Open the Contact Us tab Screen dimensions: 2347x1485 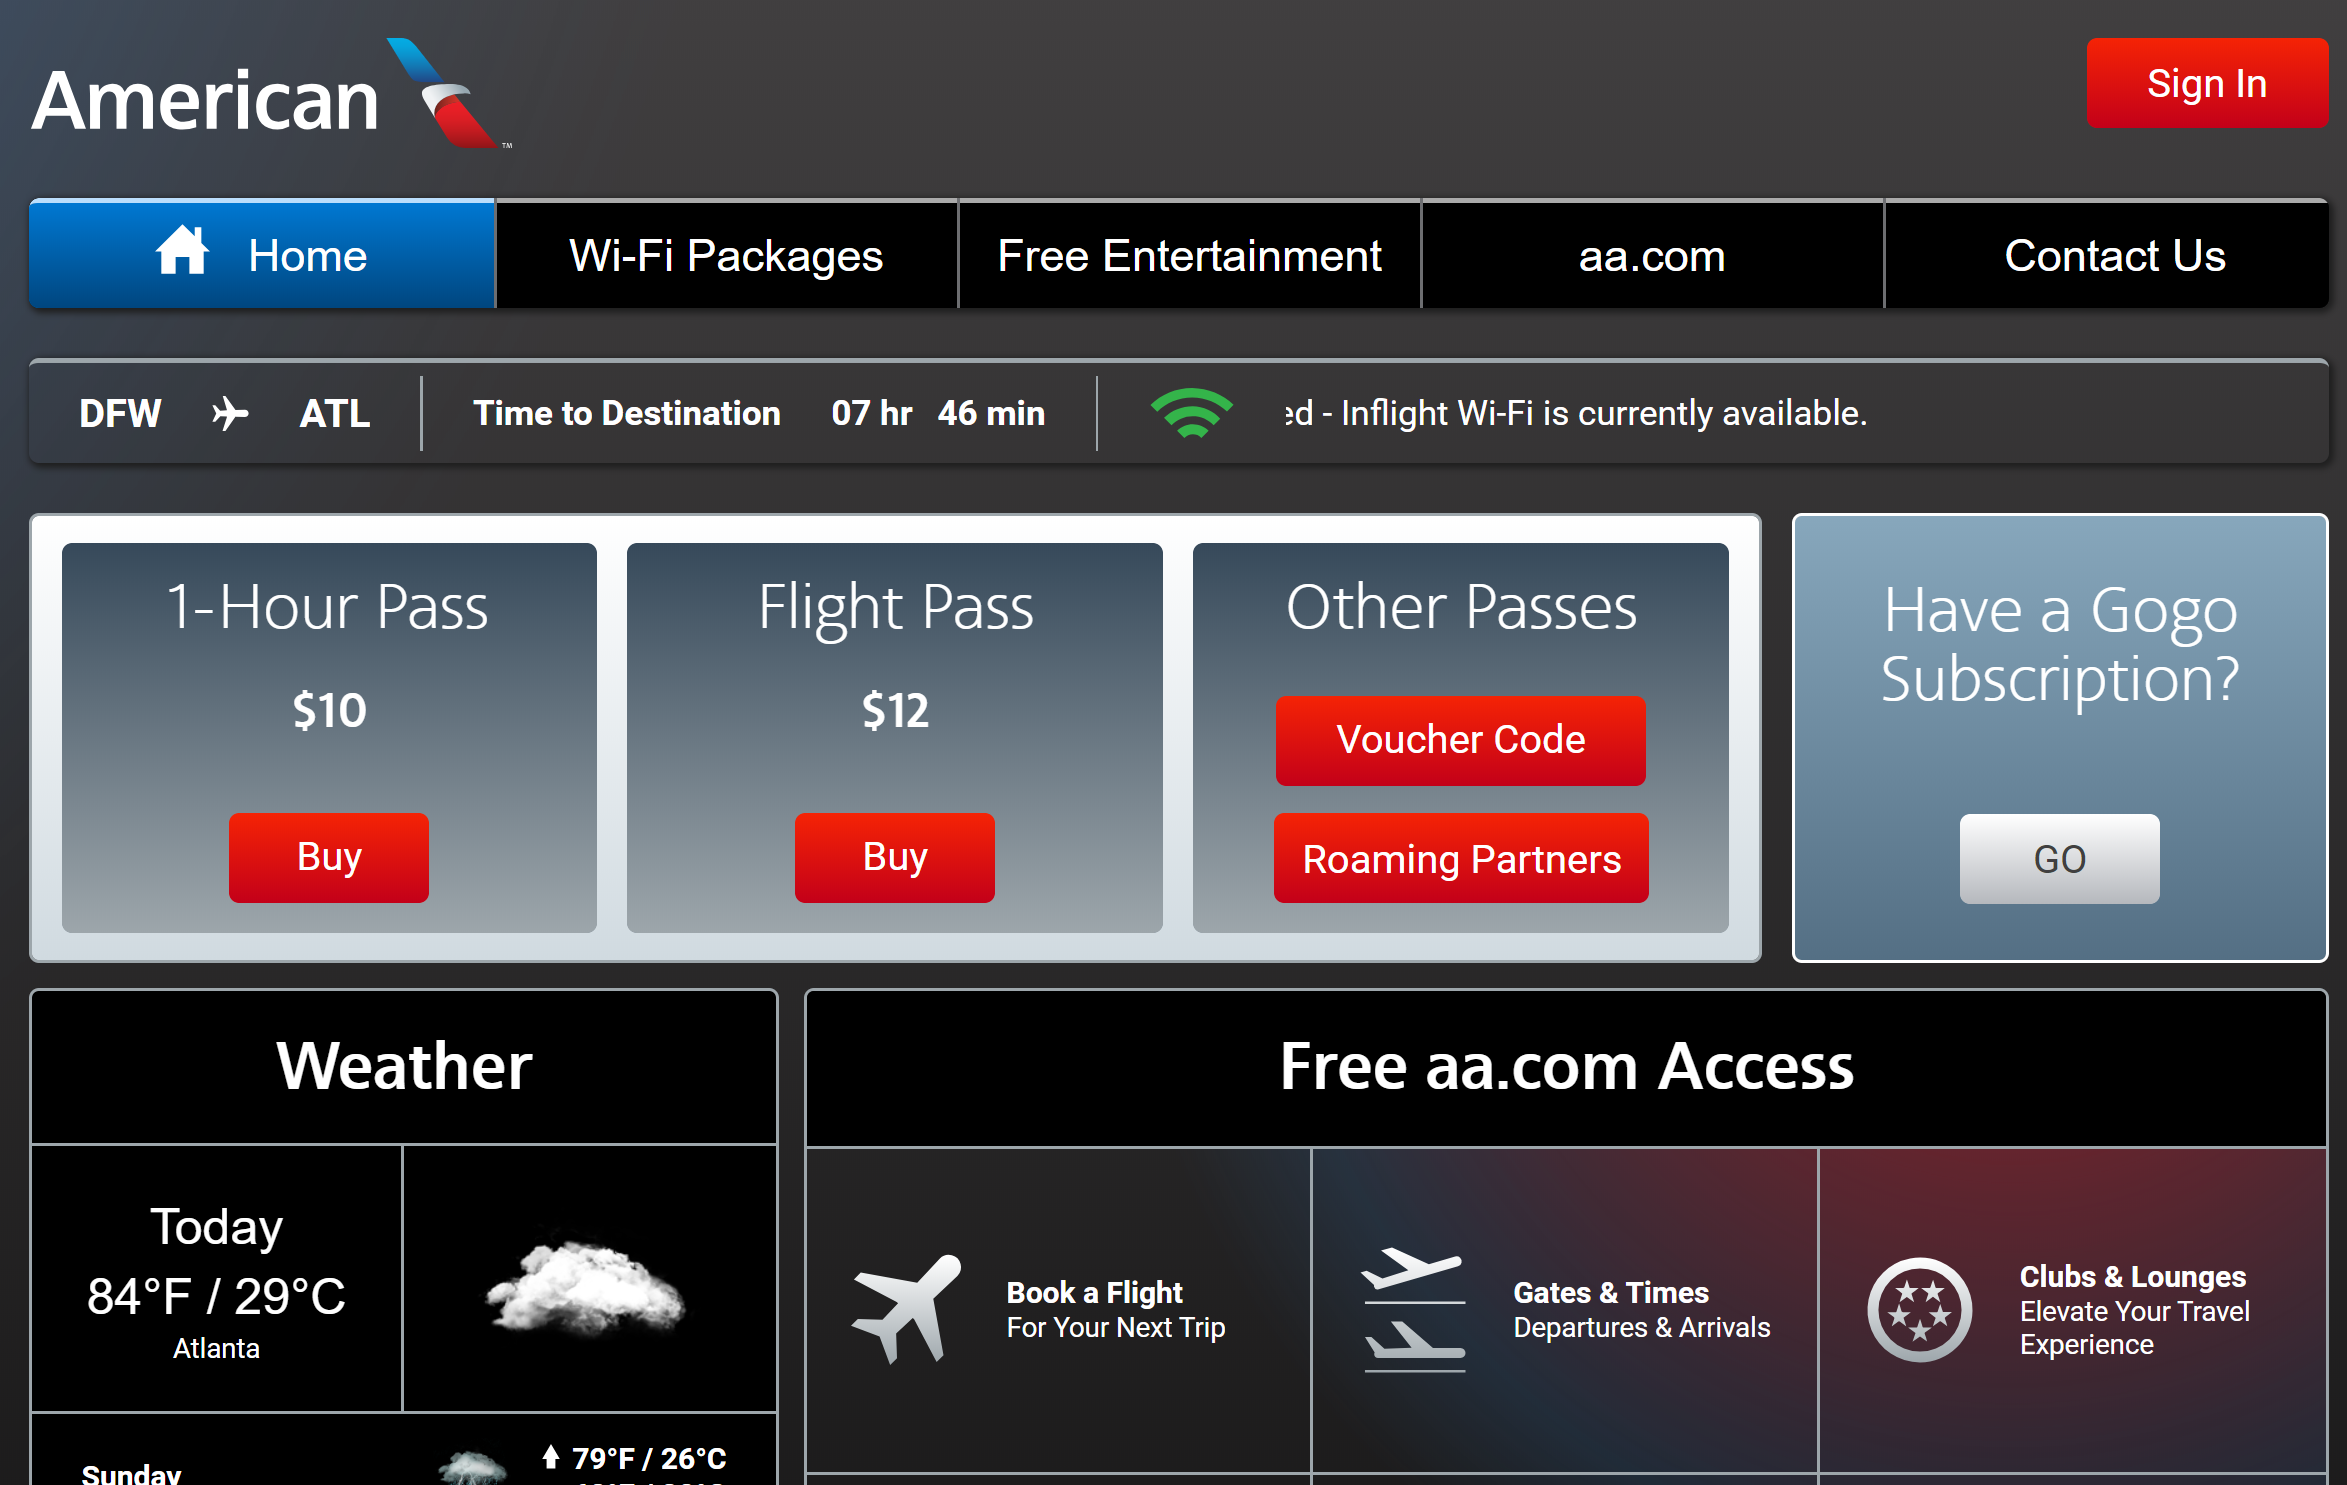[x=2114, y=256]
